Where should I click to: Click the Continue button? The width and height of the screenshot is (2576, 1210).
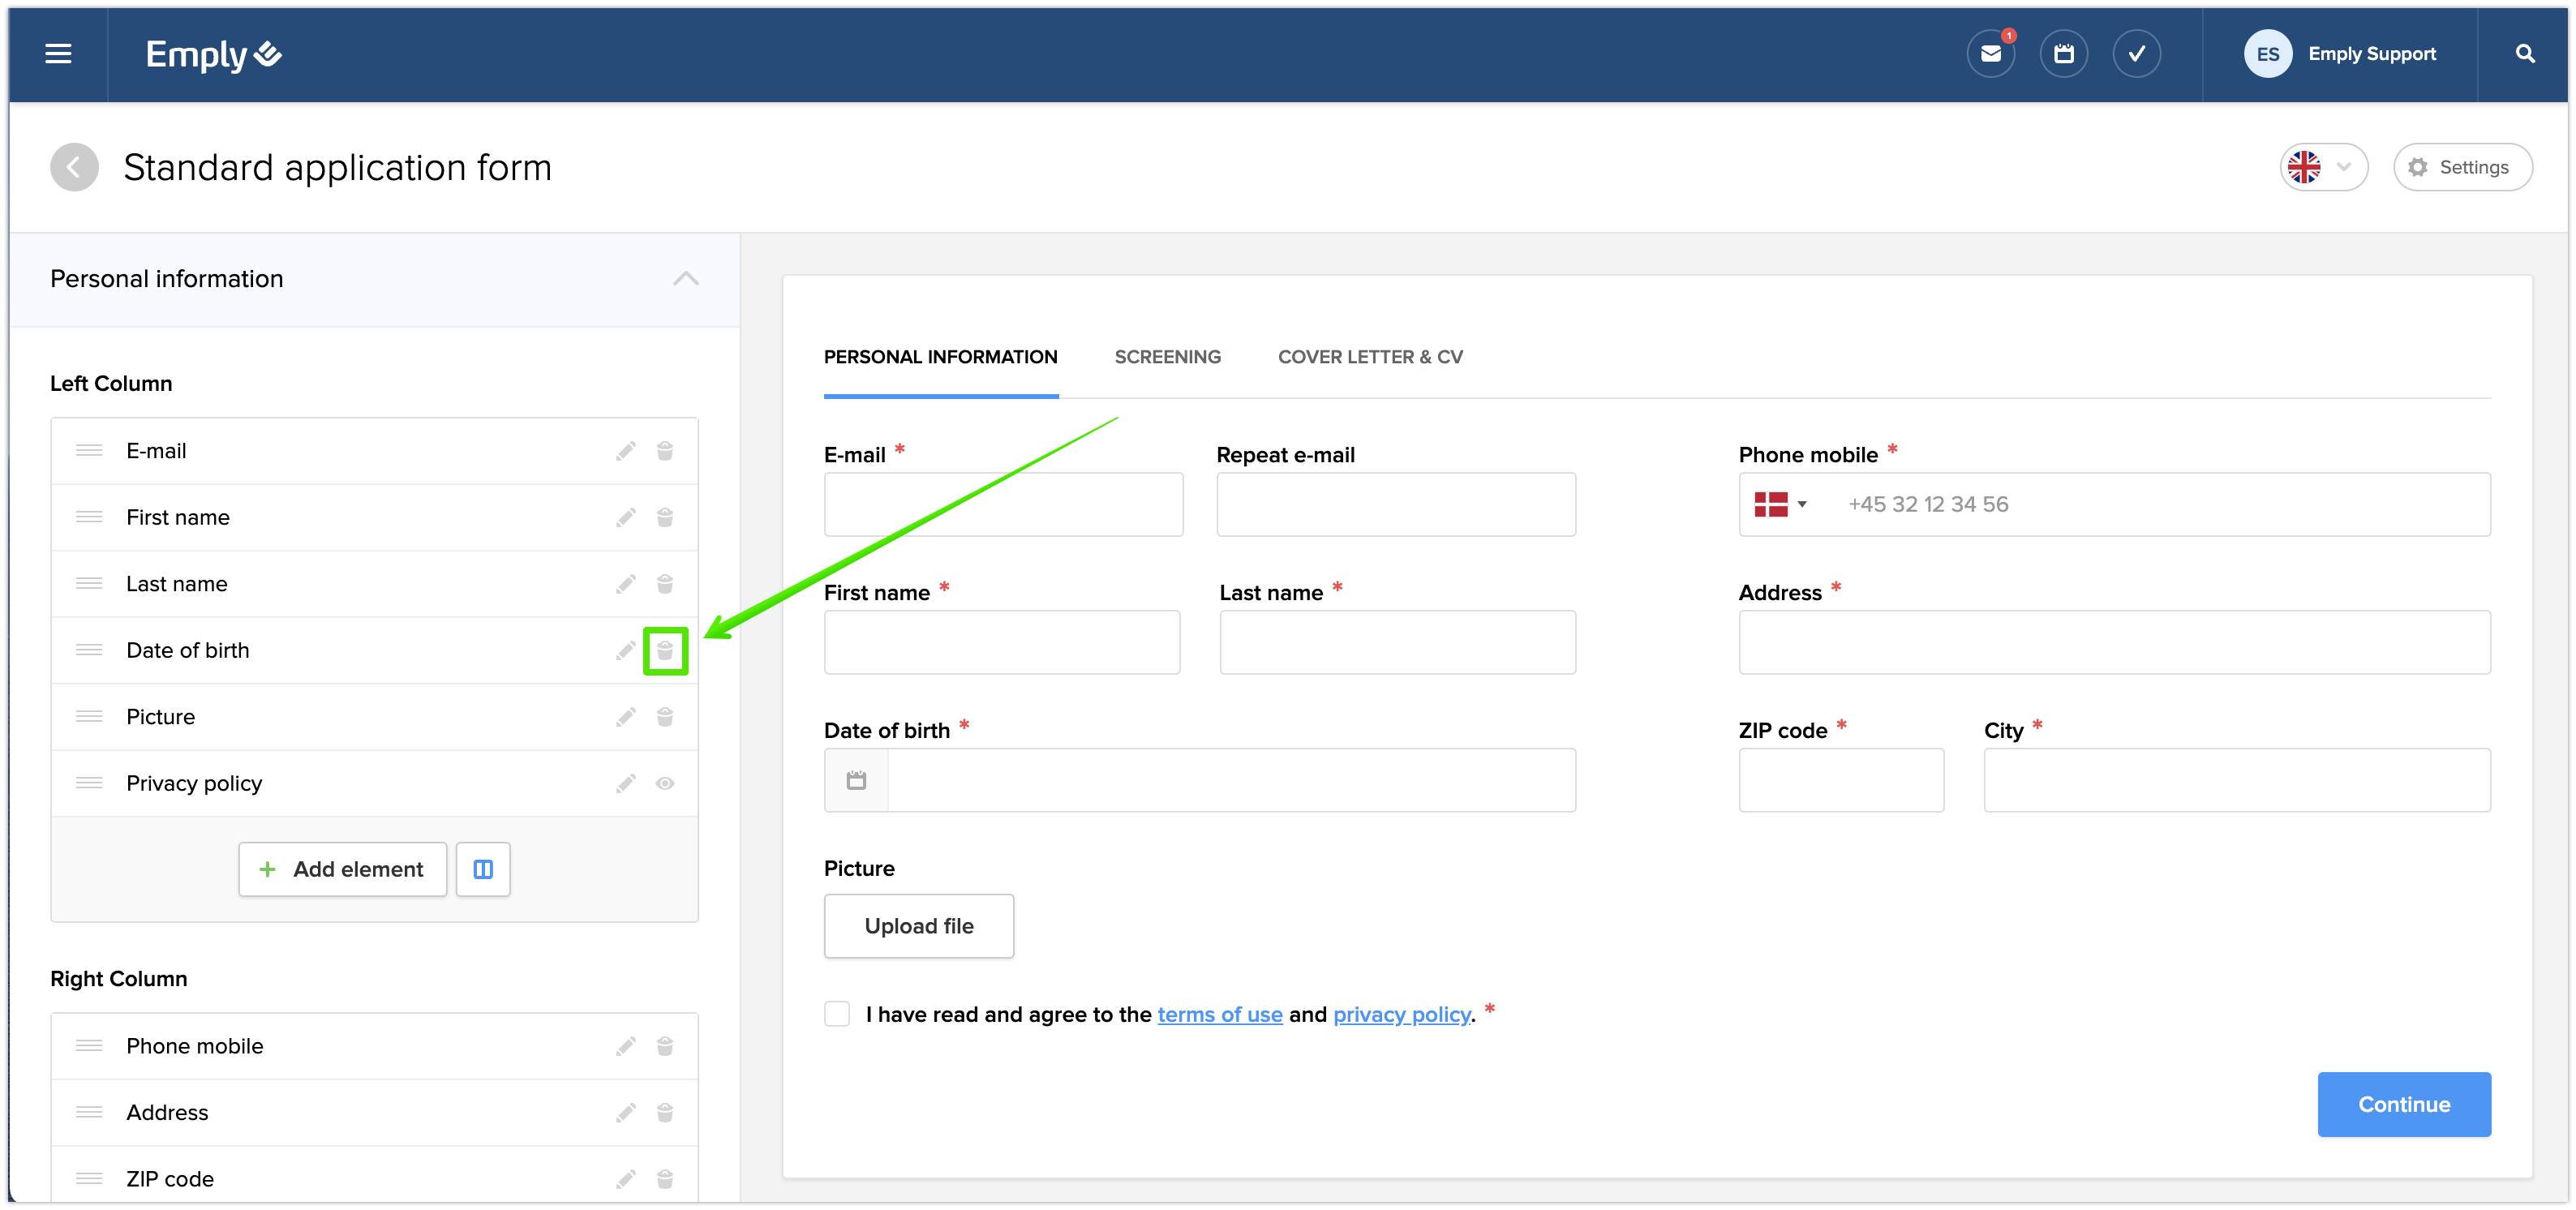pos(2403,1104)
